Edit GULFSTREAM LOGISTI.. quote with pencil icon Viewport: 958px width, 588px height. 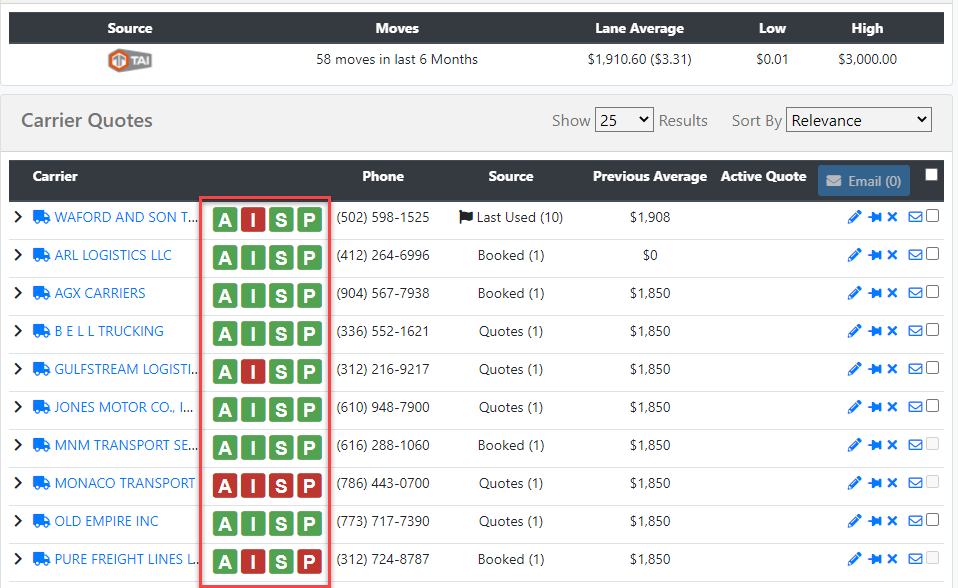854,369
